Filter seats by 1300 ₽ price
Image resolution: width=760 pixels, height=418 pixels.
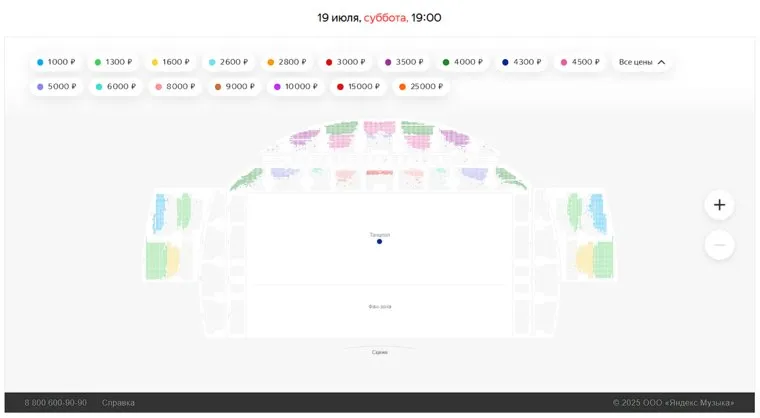[113, 62]
